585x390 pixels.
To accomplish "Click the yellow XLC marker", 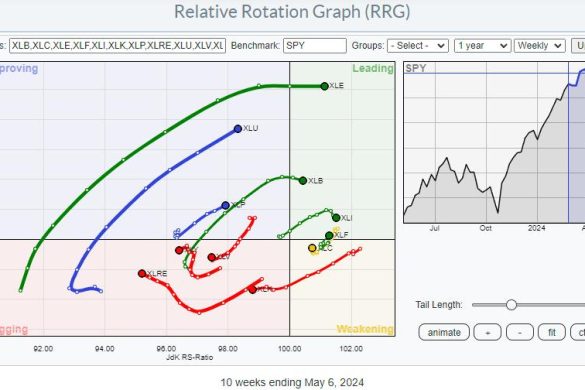I will coord(312,248).
